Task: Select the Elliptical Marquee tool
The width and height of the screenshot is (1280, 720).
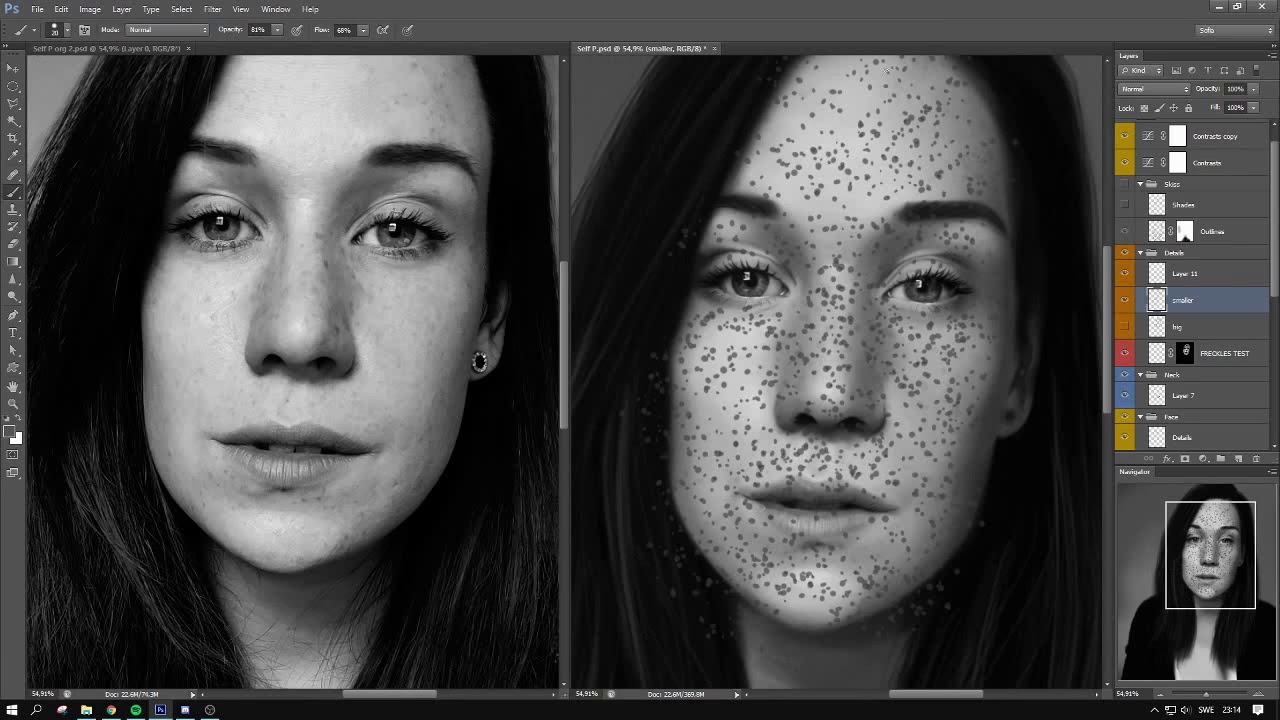Action: coord(13,86)
